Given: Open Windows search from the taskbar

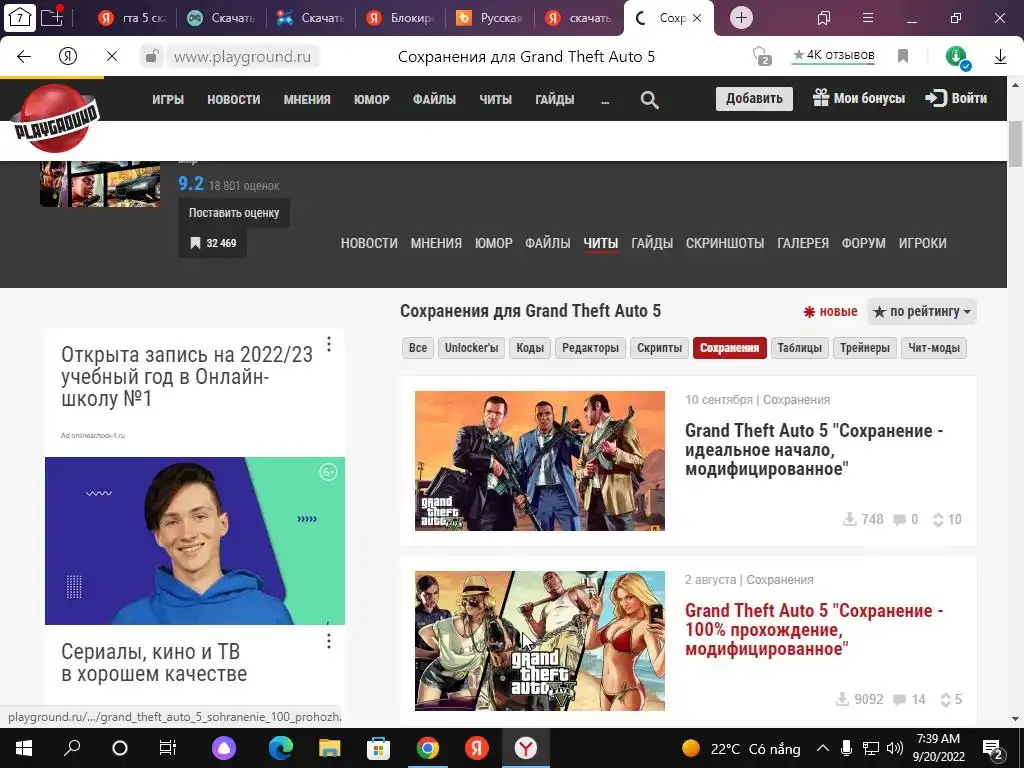Looking at the screenshot, I should pyautogui.click(x=72, y=747).
